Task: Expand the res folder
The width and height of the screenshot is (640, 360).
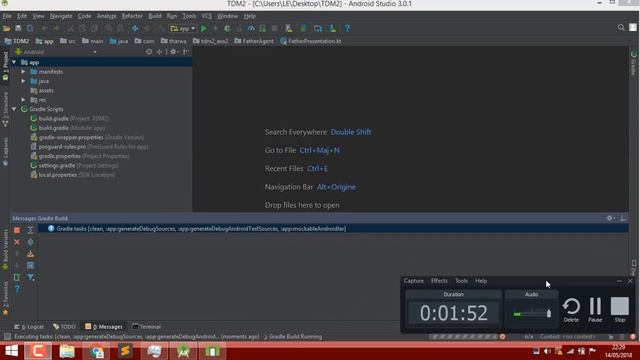Action: 23,100
